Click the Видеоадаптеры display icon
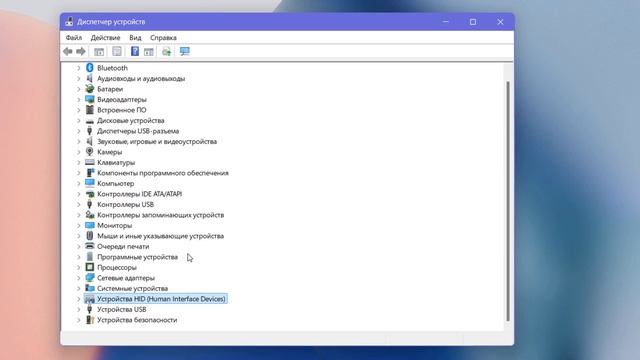Viewport: 640px width, 360px height. coord(90,99)
